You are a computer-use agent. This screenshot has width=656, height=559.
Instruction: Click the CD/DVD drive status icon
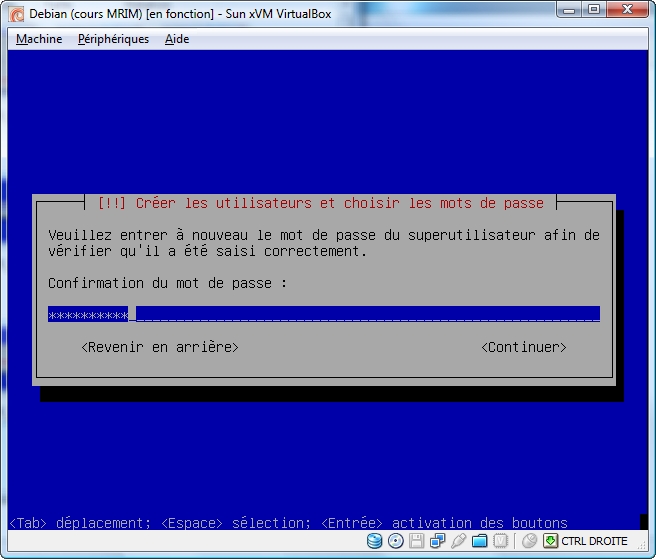pyautogui.click(x=396, y=541)
